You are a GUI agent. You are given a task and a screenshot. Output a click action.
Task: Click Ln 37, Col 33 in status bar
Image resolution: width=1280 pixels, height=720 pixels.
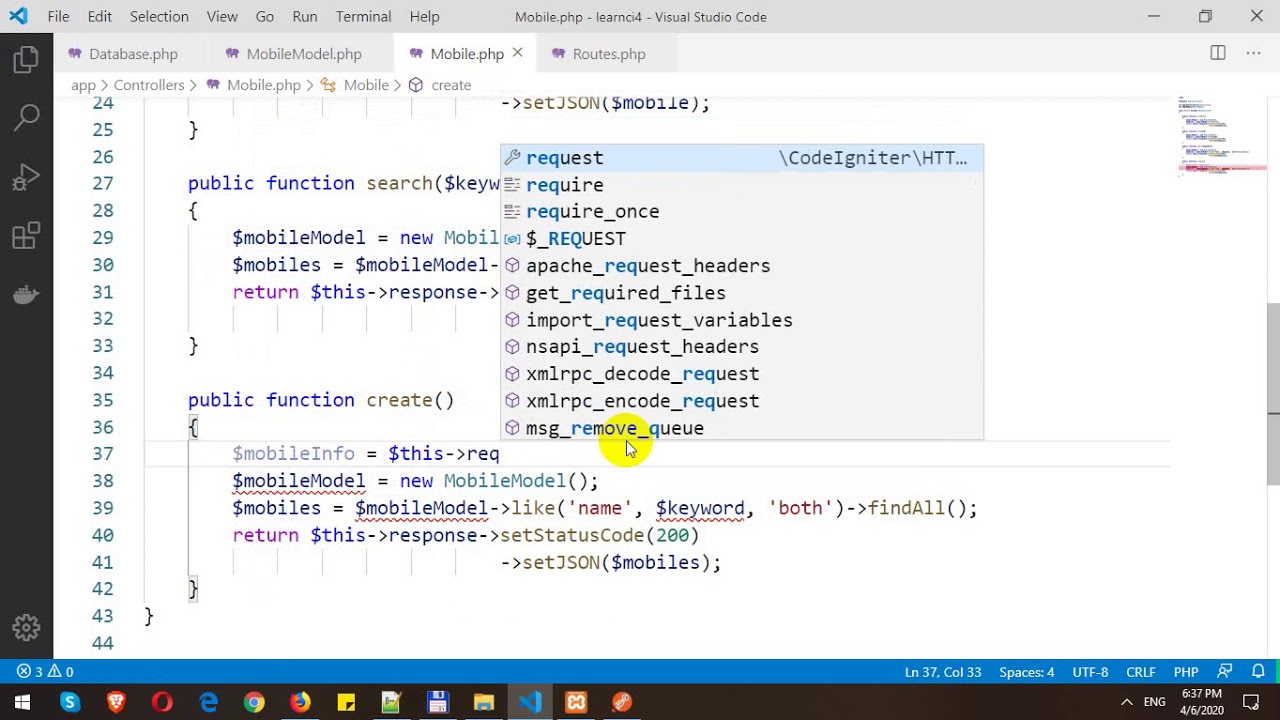pyautogui.click(x=942, y=672)
